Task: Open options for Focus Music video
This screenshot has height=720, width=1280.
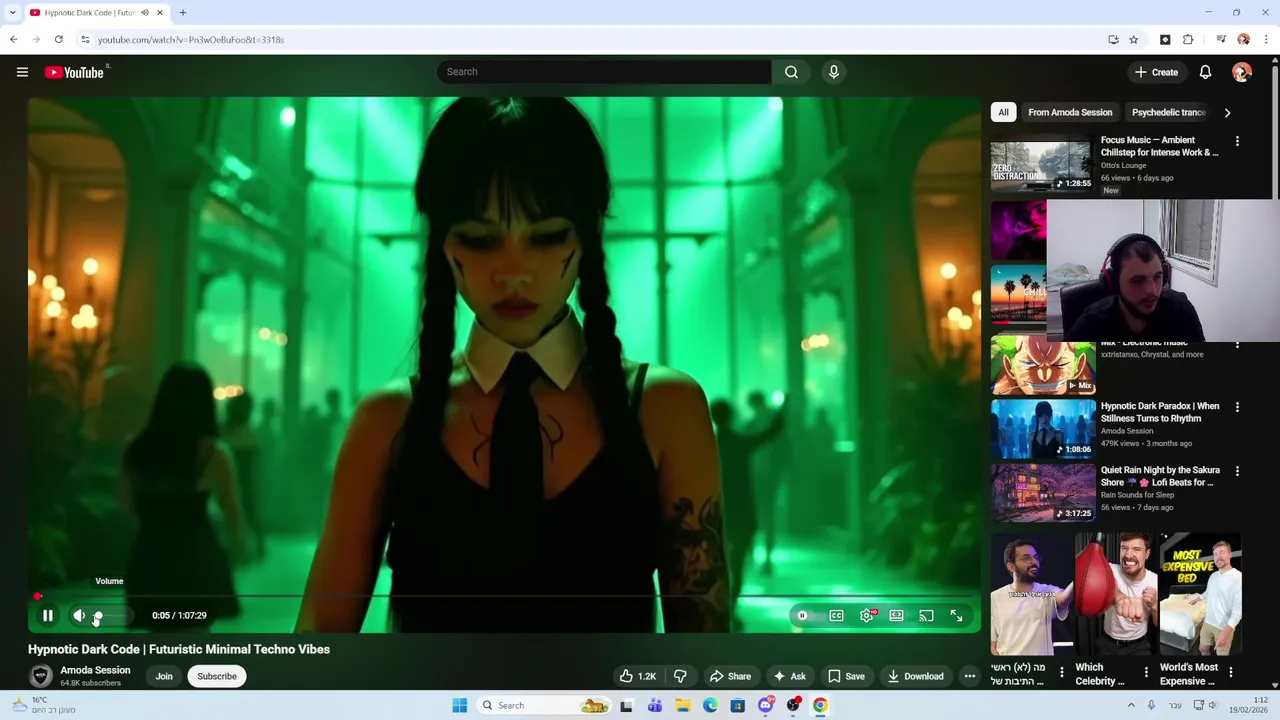Action: tap(1237, 141)
